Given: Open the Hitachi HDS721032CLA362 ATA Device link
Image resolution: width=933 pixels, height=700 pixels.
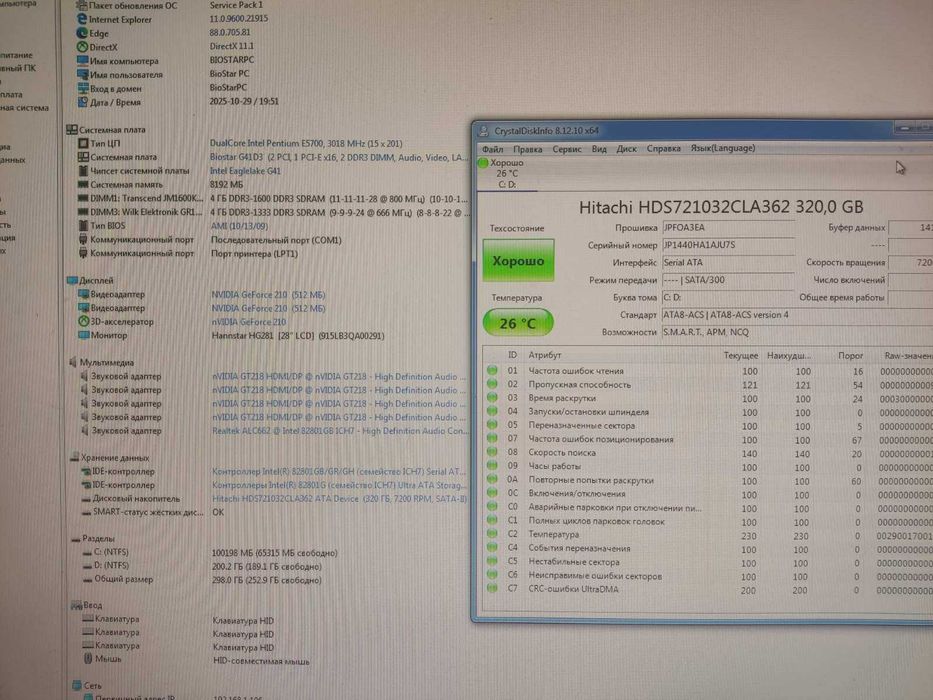Looking at the screenshot, I should point(339,499).
